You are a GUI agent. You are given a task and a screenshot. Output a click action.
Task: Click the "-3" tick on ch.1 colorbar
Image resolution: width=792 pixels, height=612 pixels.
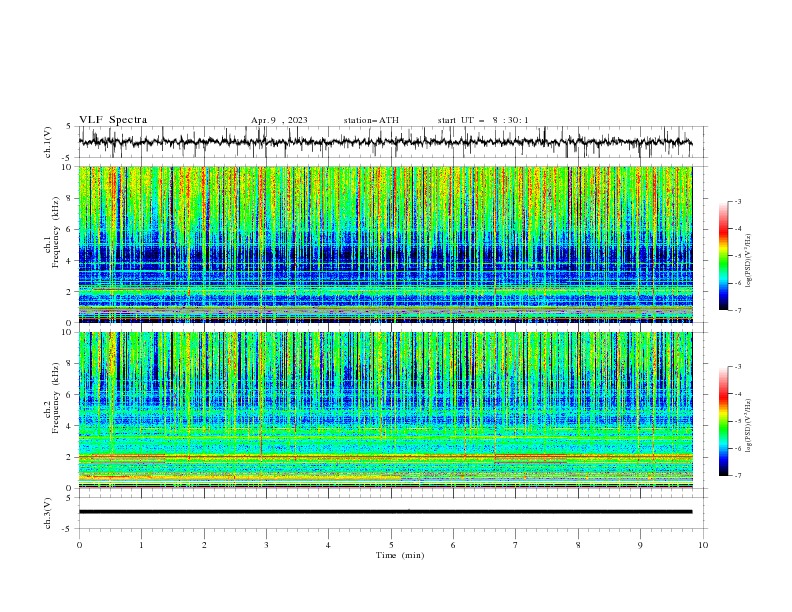[737, 201]
